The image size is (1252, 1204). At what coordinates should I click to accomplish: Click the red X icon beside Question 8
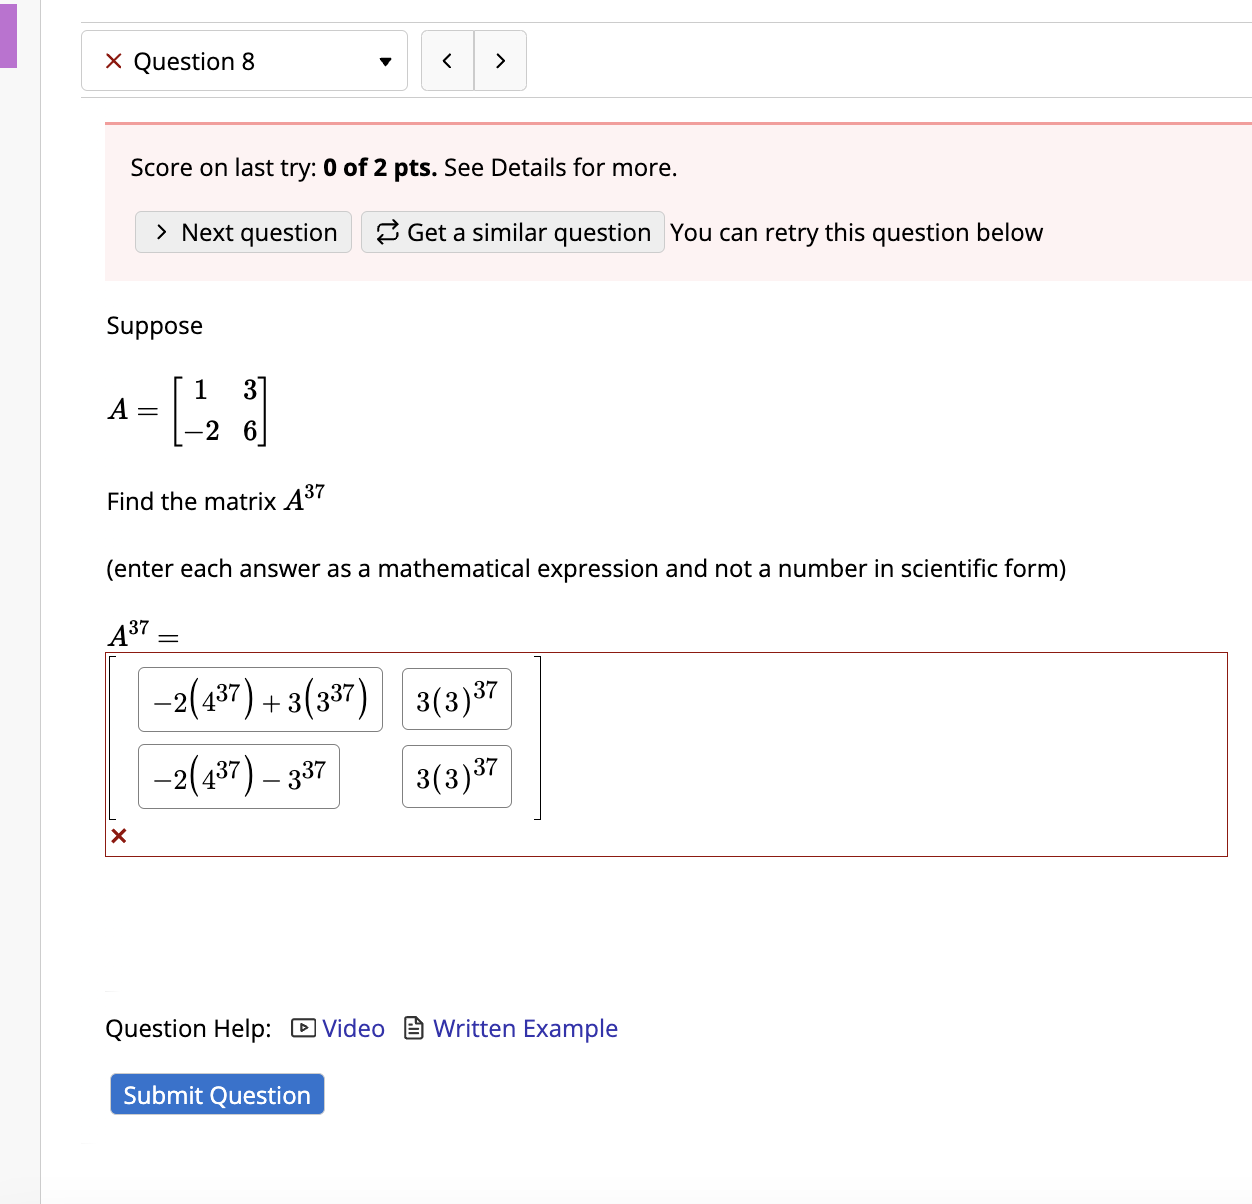coord(113,61)
